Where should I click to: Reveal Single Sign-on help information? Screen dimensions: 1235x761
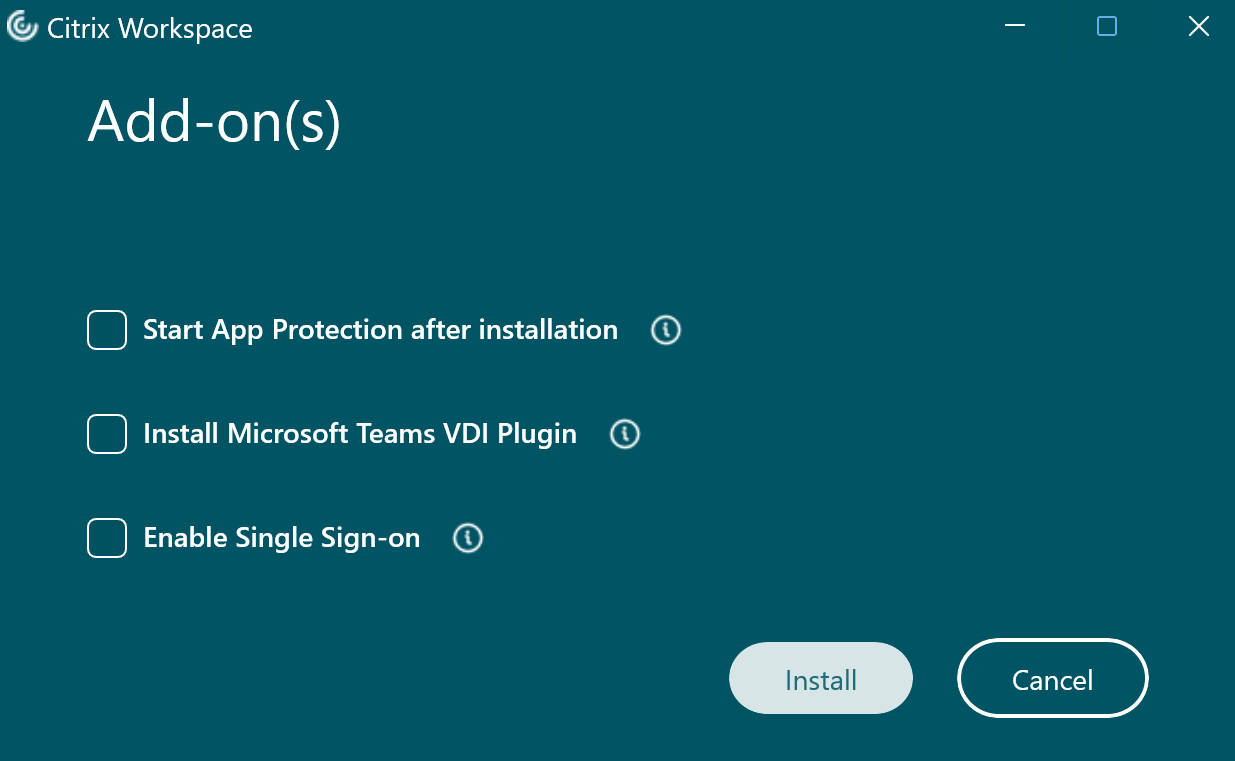(467, 538)
